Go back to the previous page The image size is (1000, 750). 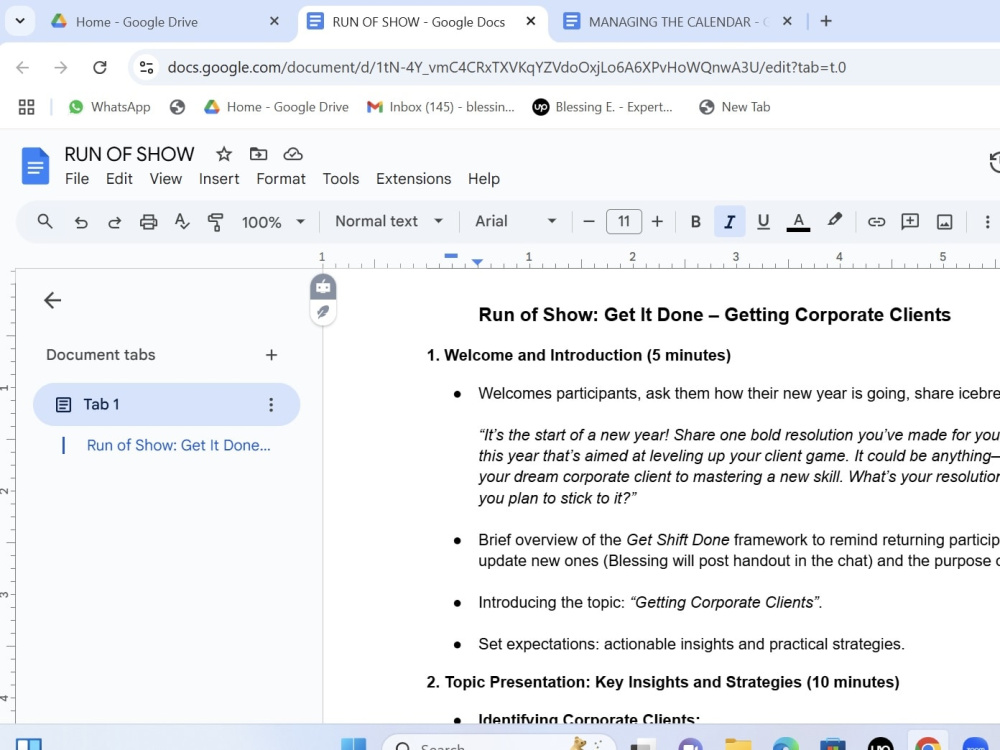coord(22,67)
